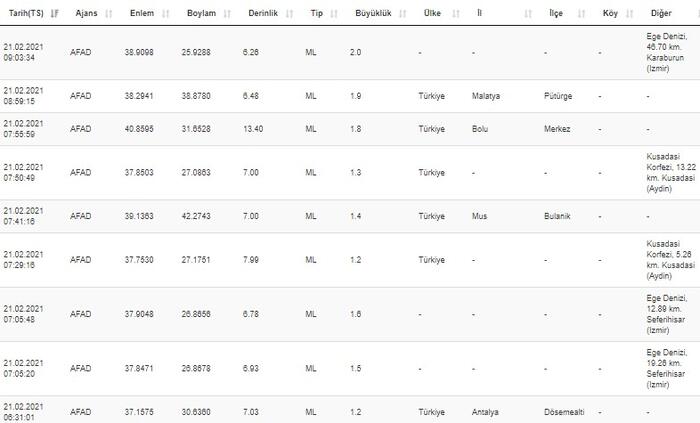Sort by magnitude using Büyüklük sort icon
The height and width of the screenshot is (423, 700).
(x=402, y=13)
